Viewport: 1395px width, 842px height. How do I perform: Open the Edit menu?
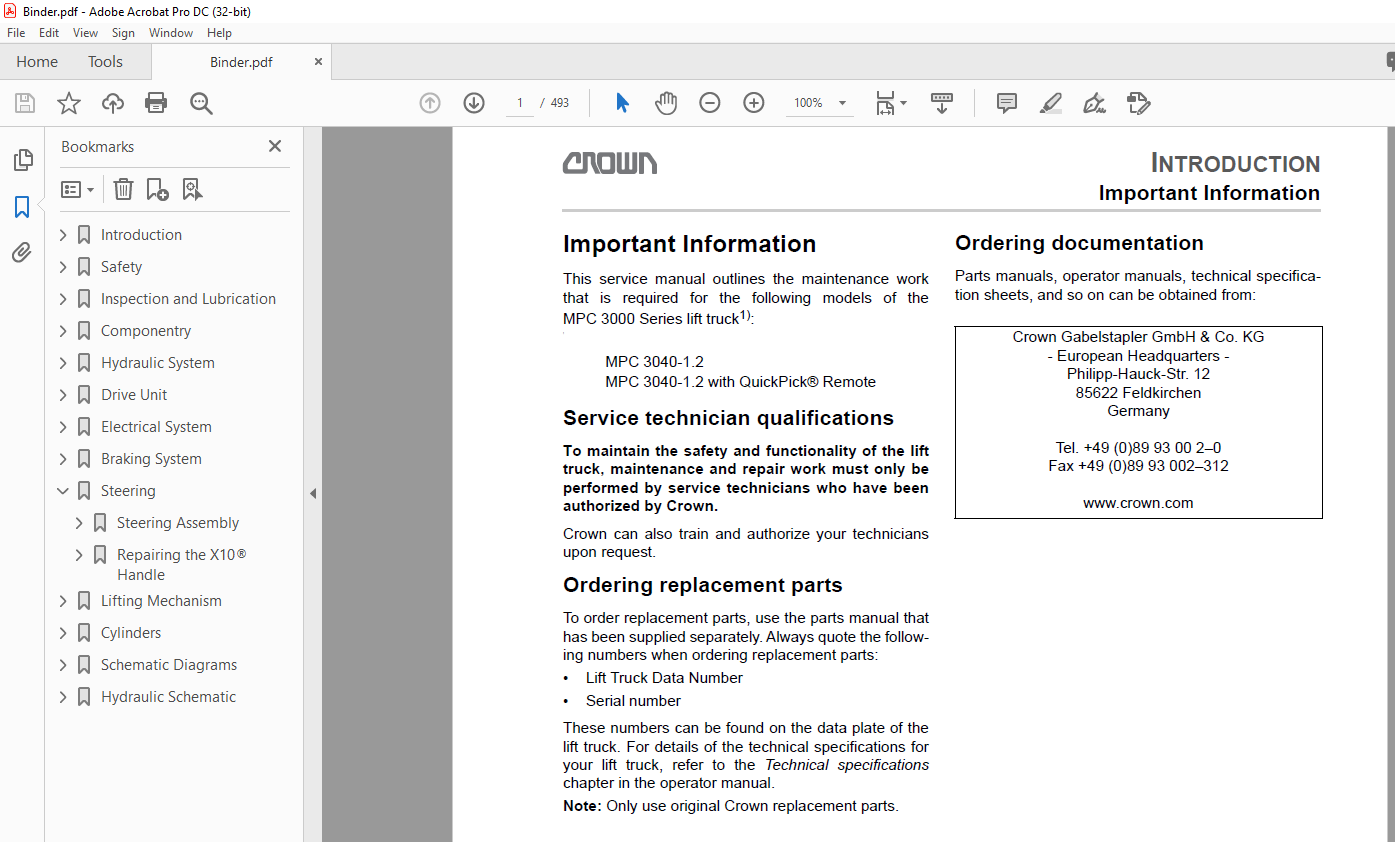[x=49, y=33]
